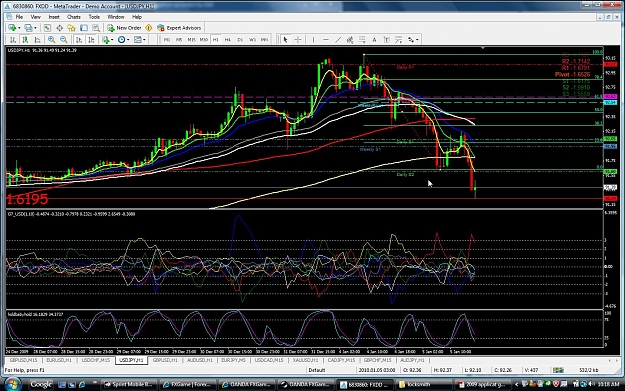Viewport: 625px width, 391px height.
Task: Switch timeframe to D1
Action: point(240,39)
